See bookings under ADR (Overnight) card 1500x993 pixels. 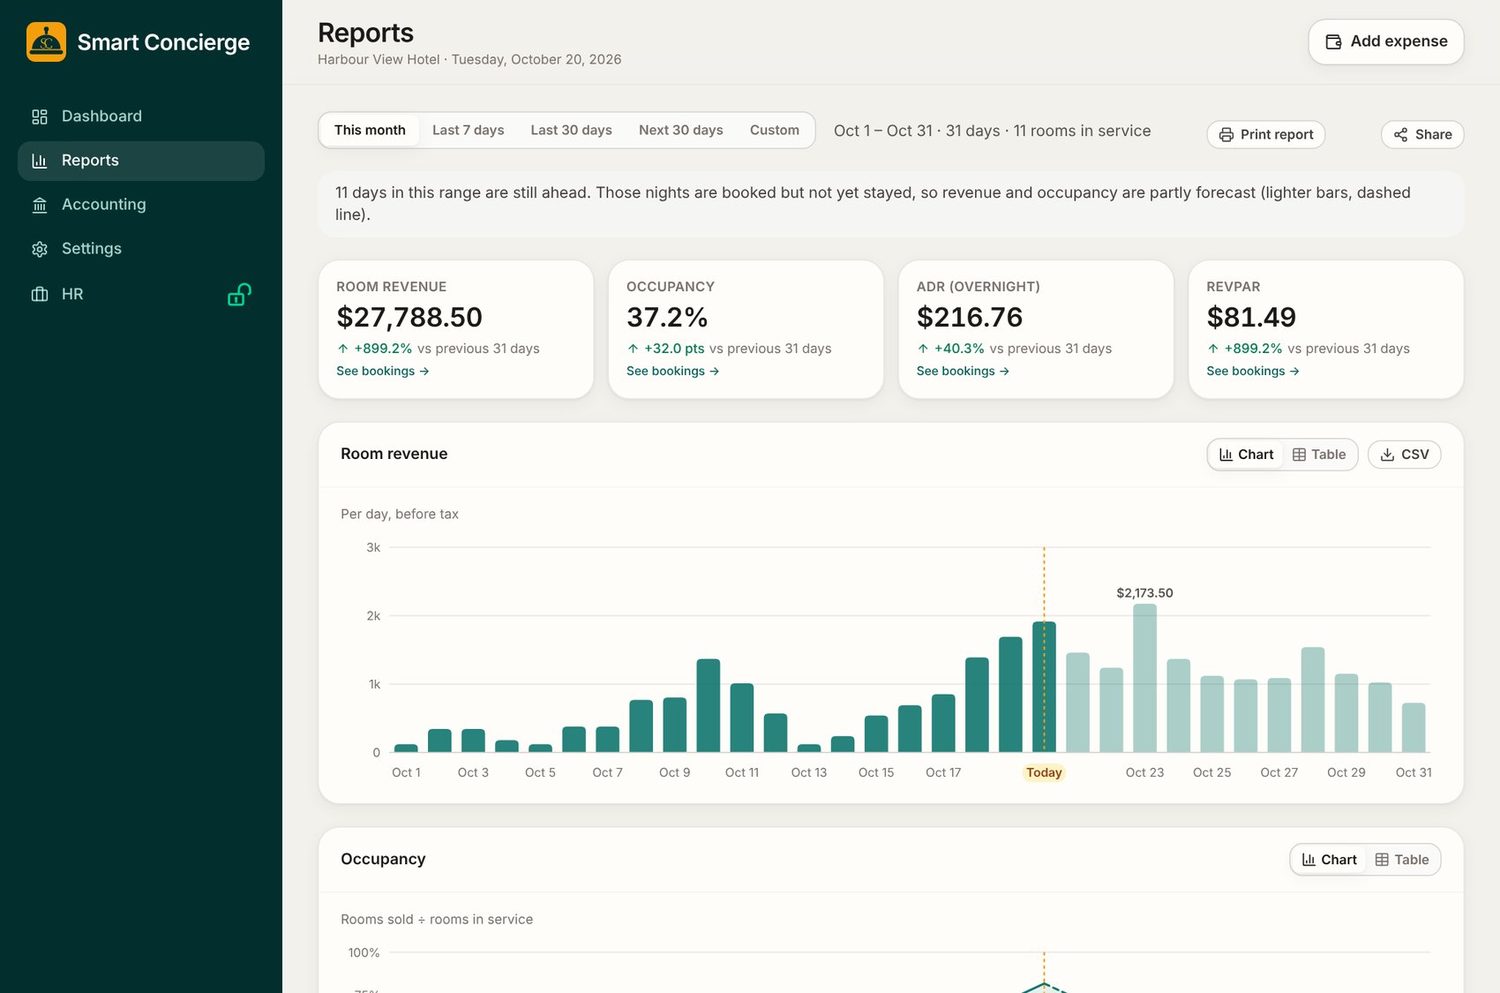click(963, 371)
